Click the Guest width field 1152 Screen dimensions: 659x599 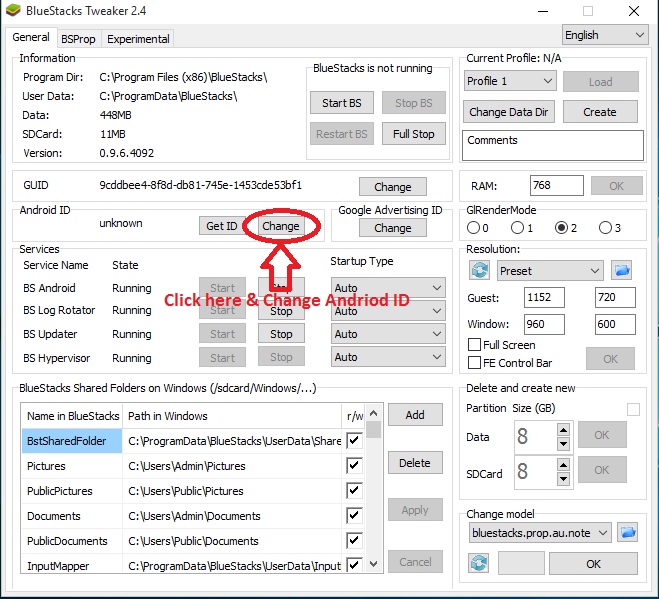click(544, 298)
